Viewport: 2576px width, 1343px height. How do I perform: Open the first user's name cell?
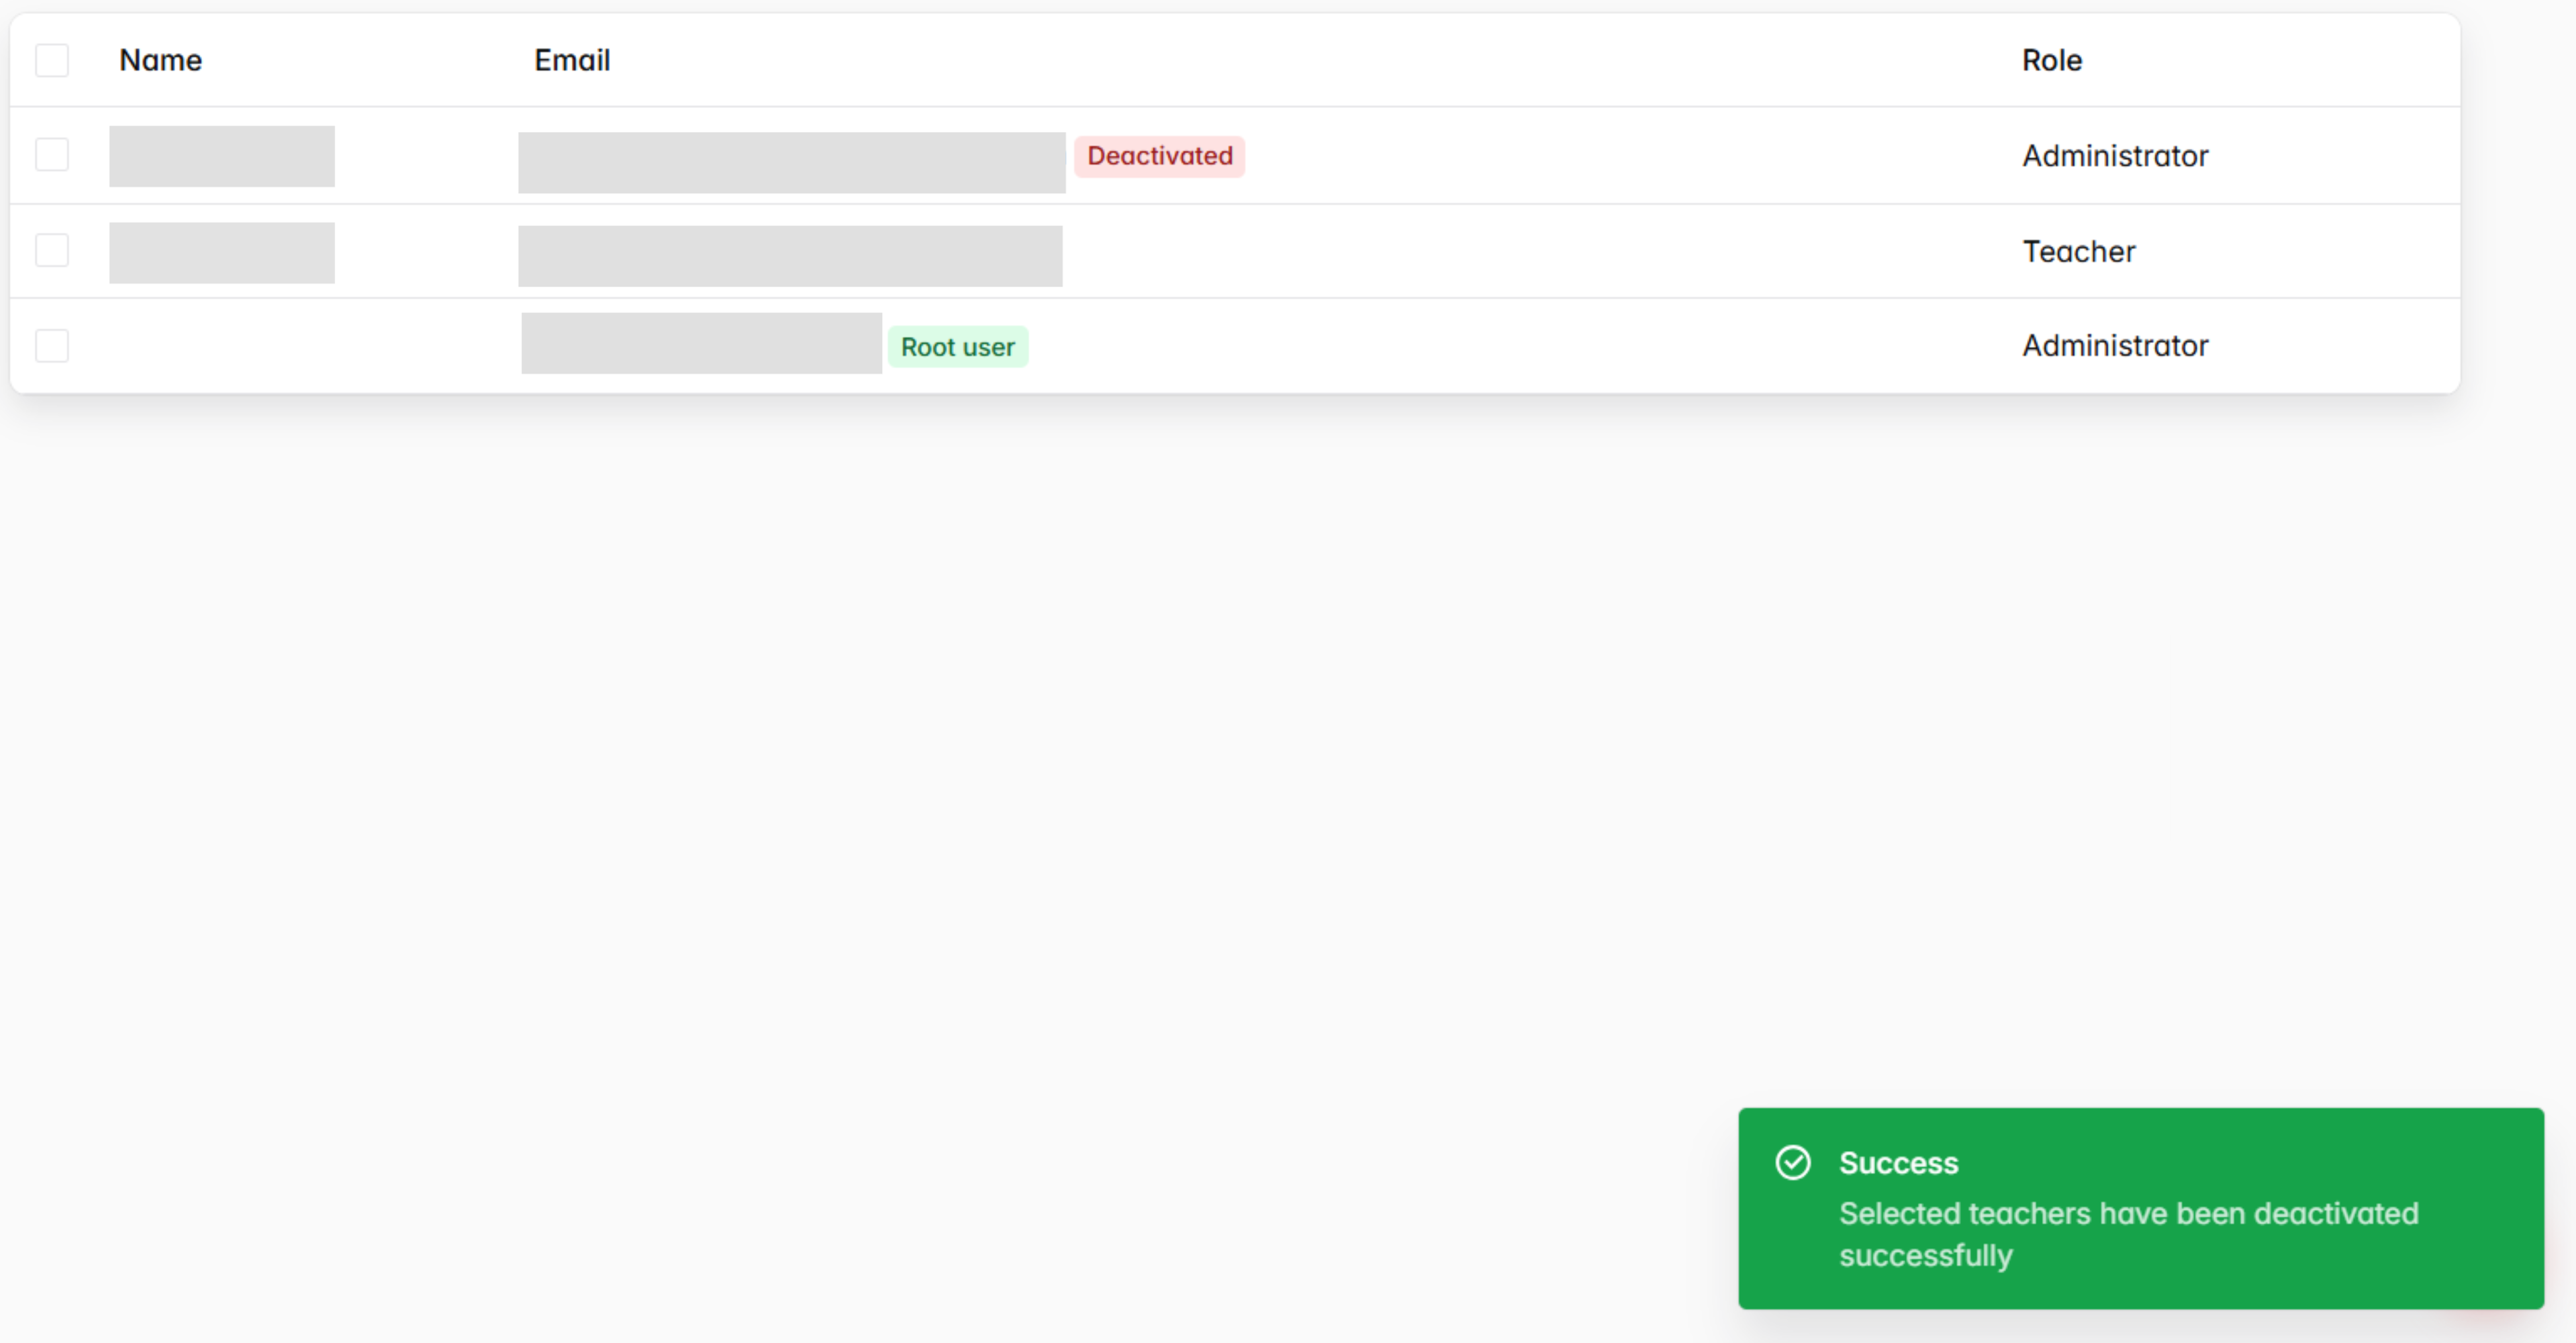[x=221, y=156]
